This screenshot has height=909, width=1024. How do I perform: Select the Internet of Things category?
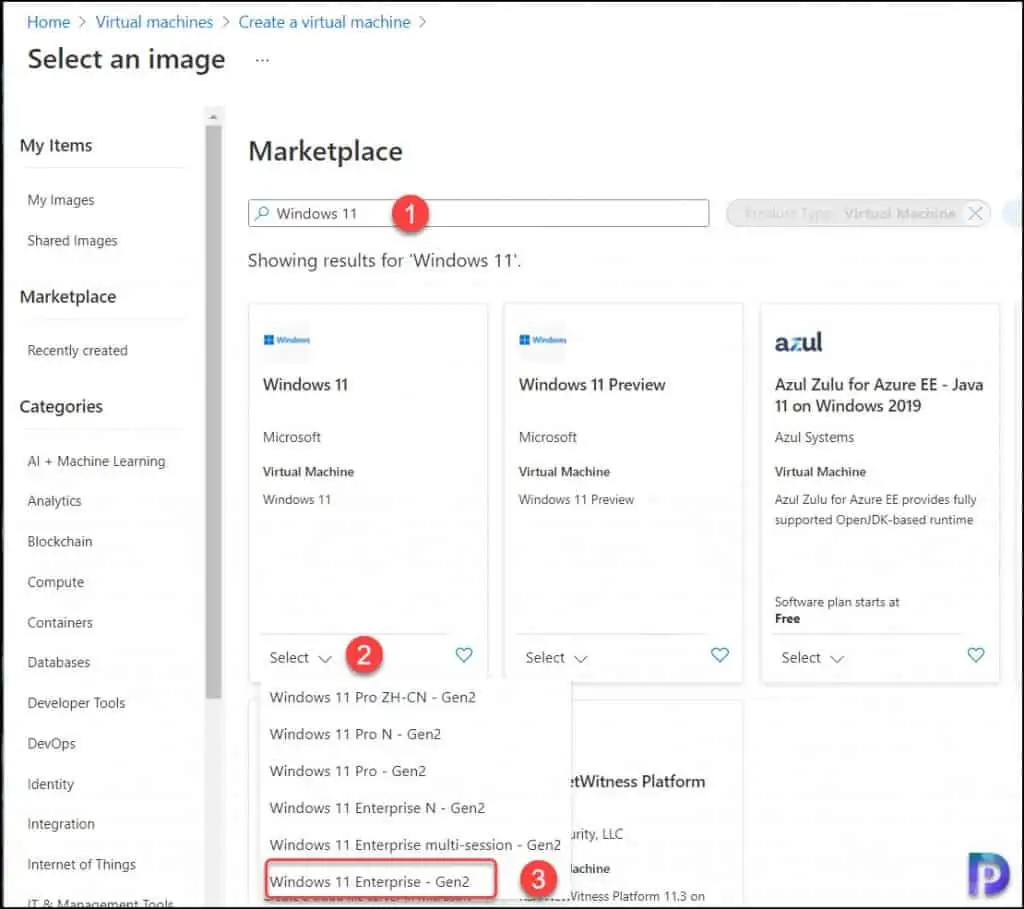82,865
